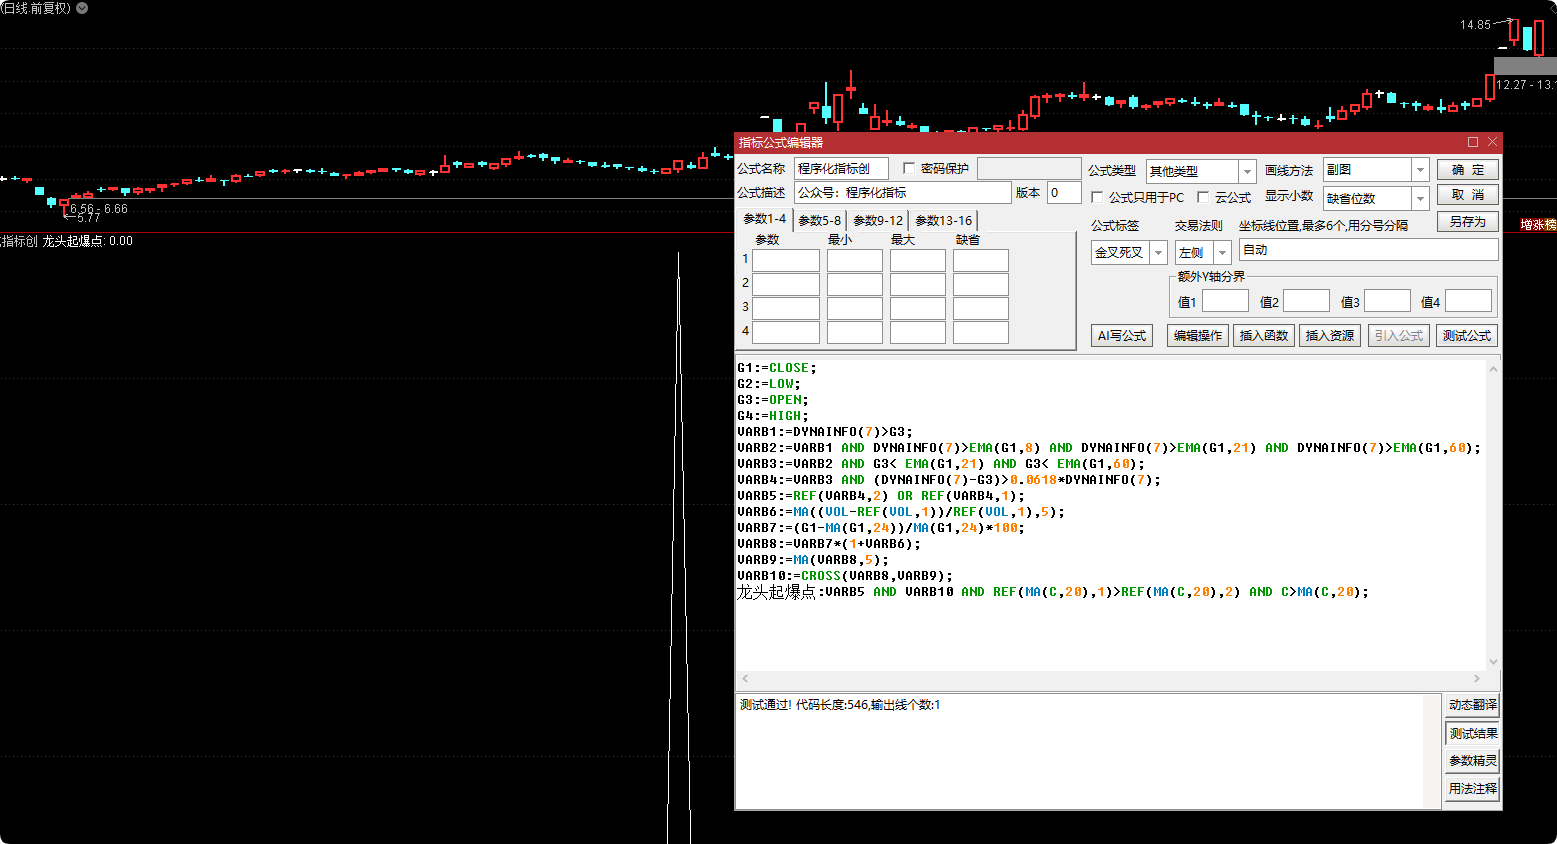Viewport: 1557px width, 844px height.
Task: Switch to the 参数5-8 tab
Action: tap(819, 220)
